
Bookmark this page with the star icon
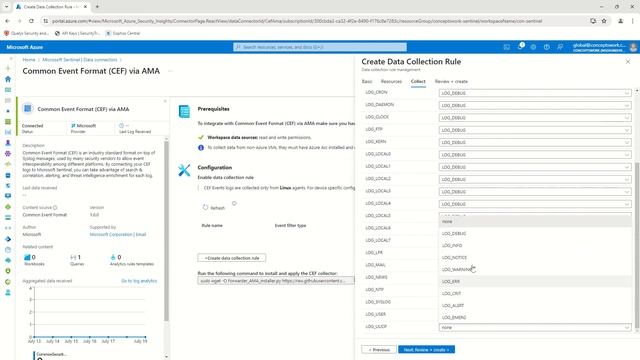click(x=604, y=21)
